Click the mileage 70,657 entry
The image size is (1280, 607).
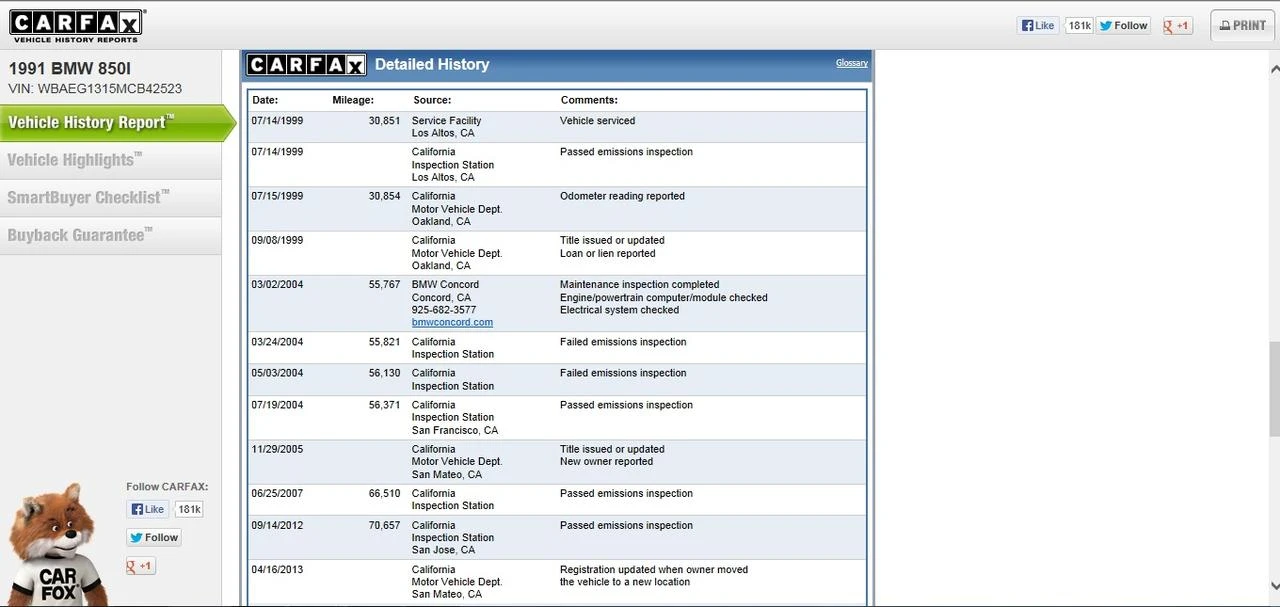(x=384, y=526)
